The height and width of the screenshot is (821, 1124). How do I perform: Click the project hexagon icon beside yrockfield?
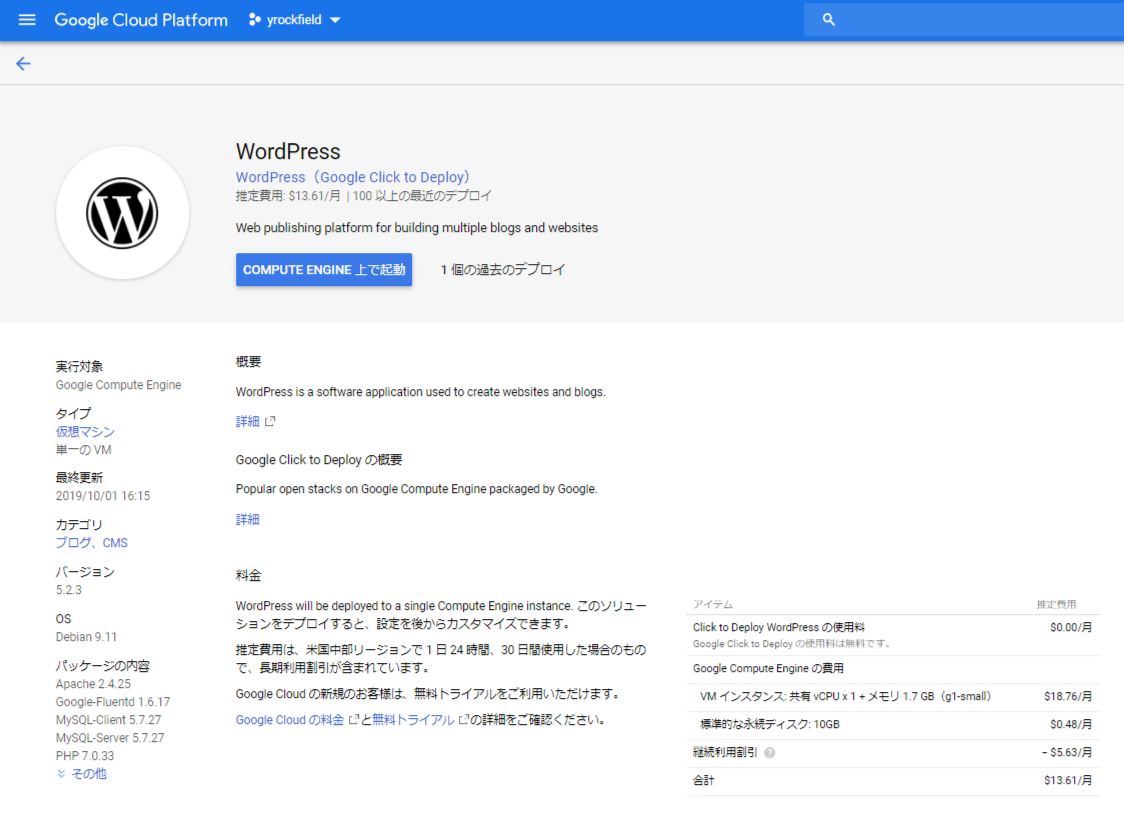[x=254, y=19]
